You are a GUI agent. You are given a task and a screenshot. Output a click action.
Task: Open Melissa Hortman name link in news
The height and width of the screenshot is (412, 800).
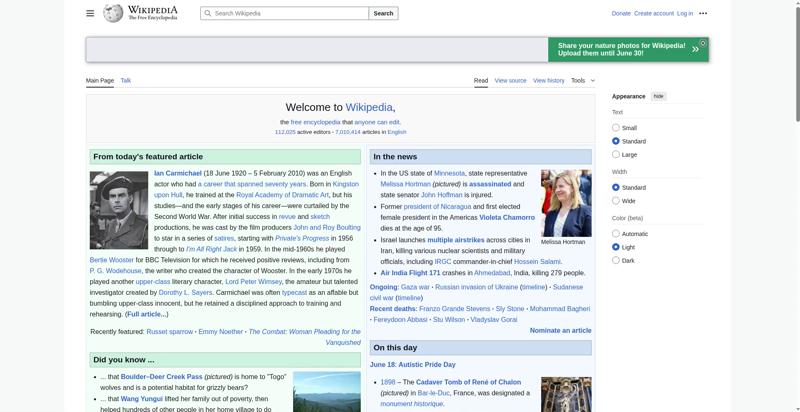[x=405, y=184]
